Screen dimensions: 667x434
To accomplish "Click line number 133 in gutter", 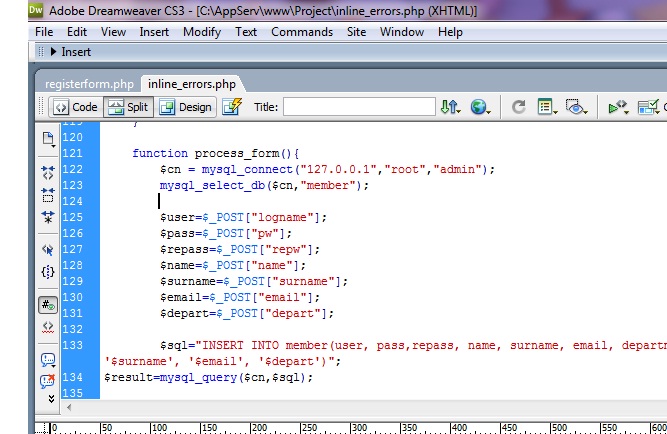I will point(72,345).
